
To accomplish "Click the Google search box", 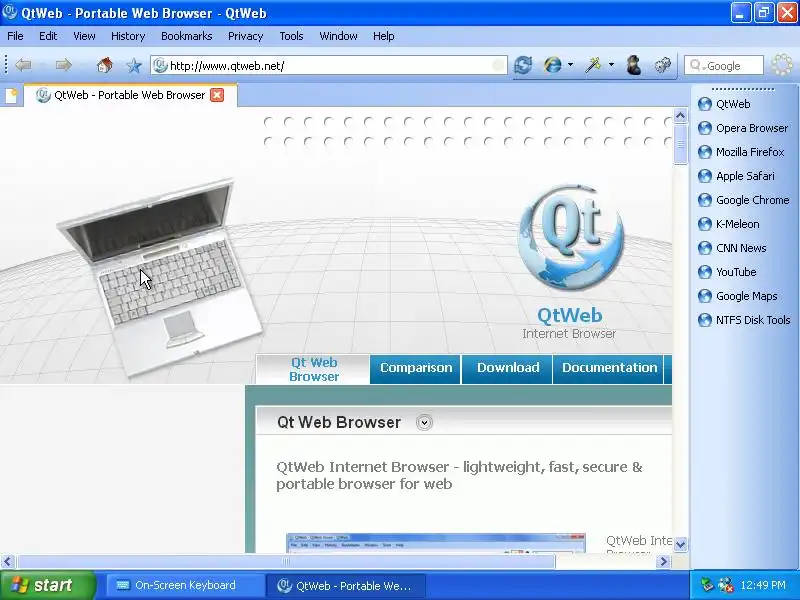I will [x=723, y=66].
